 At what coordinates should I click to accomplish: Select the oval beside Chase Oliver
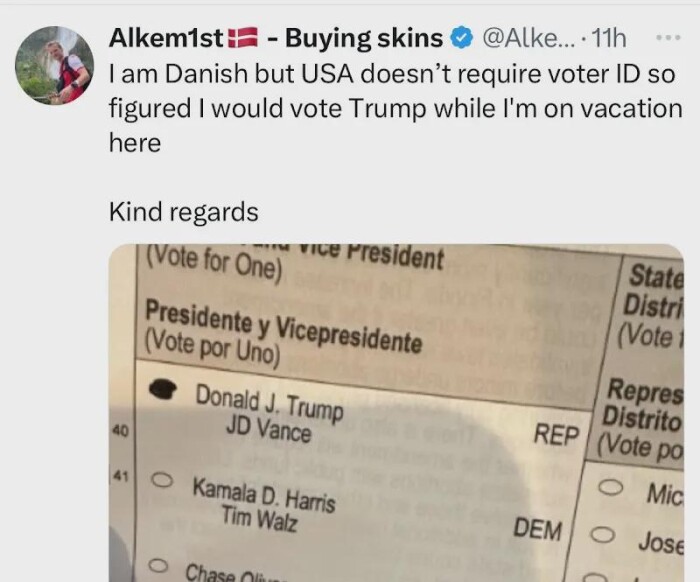[157, 567]
